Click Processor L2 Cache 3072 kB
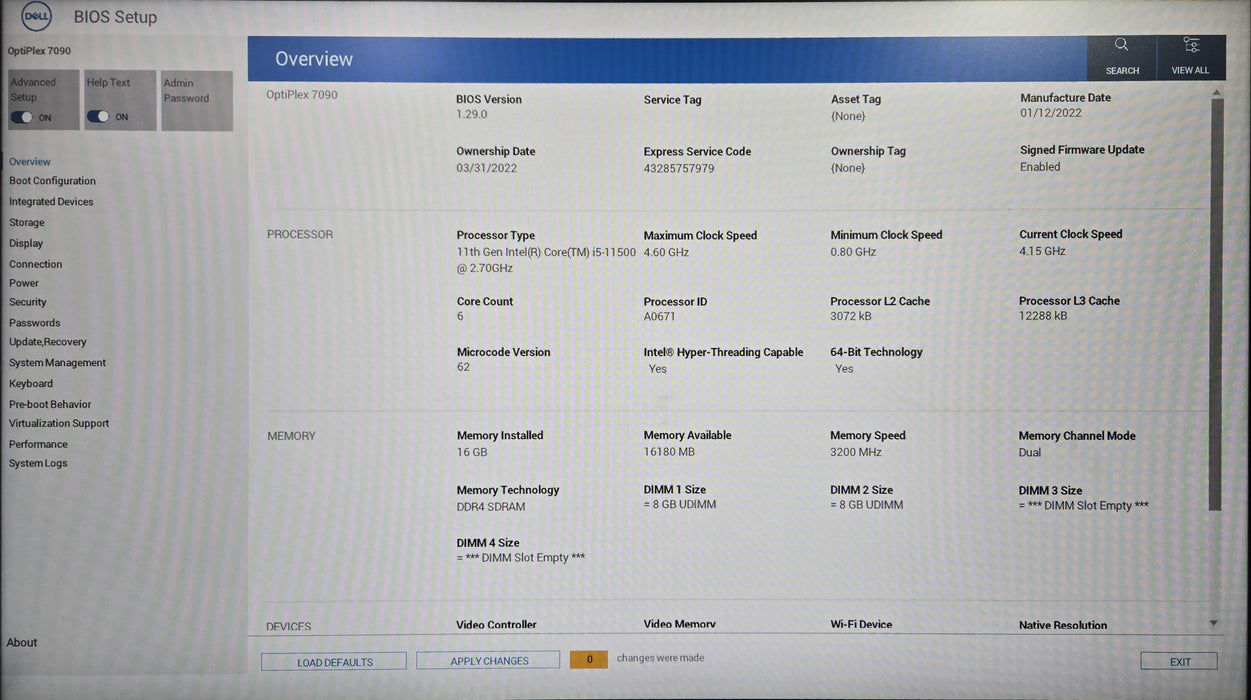The image size is (1251, 700). (x=851, y=316)
